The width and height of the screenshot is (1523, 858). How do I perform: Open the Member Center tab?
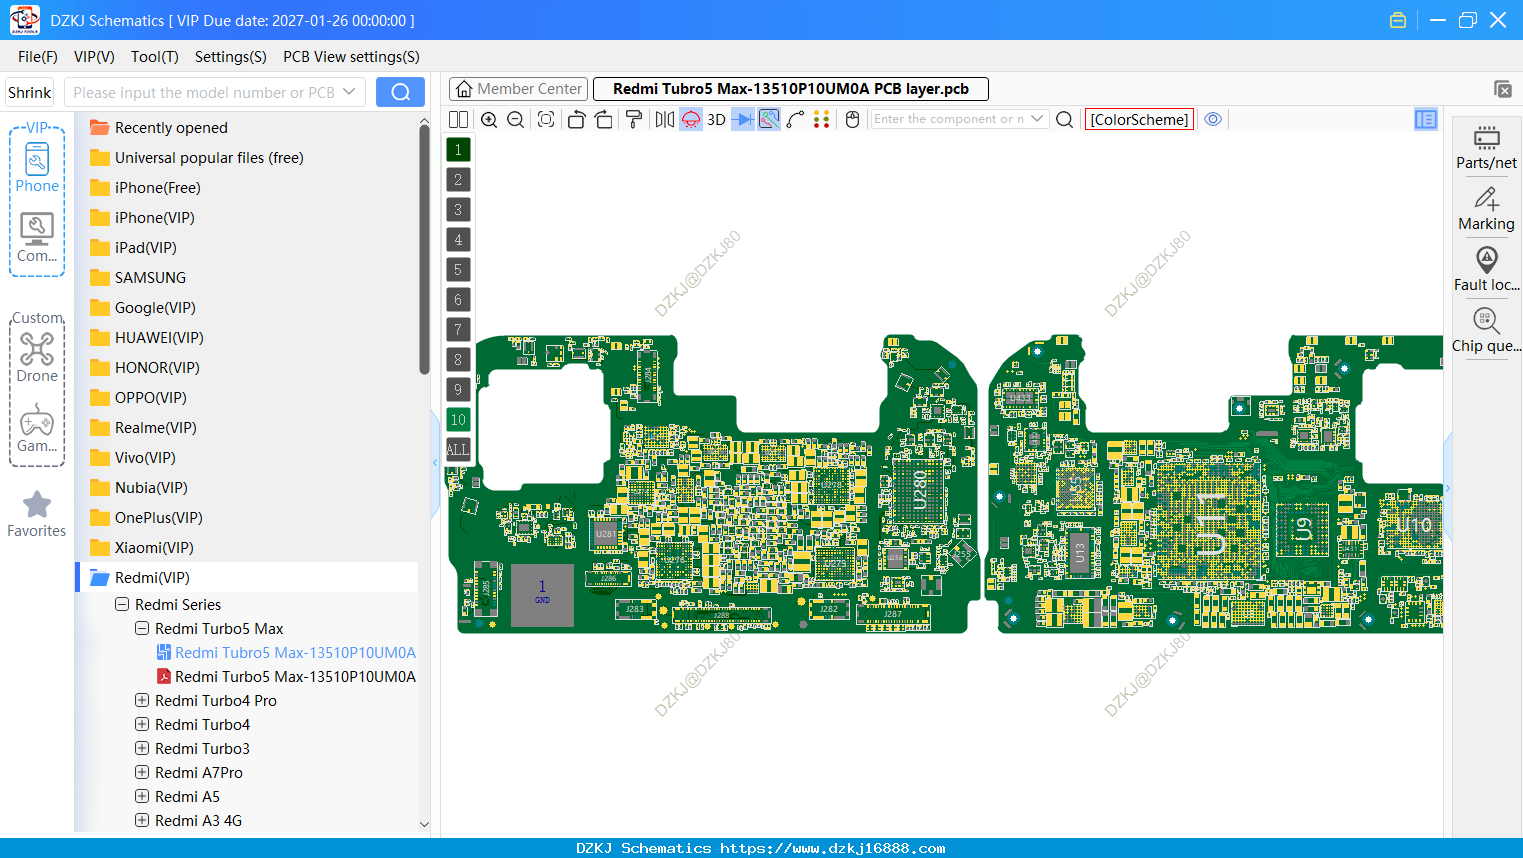point(518,89)
